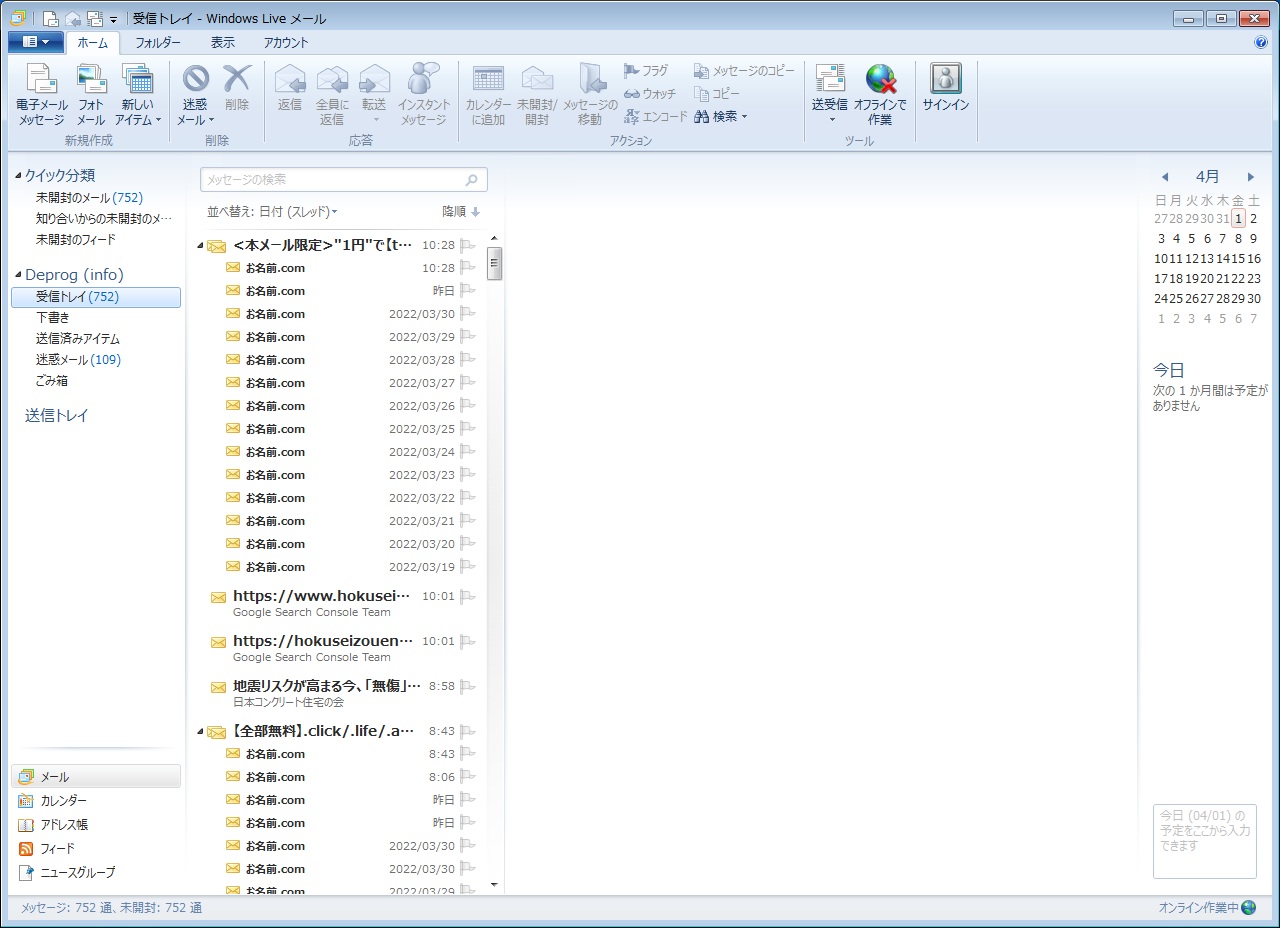Toggle flag on お名前.com 2022/03/22 message
This screenshot has height=928, width=1280.
(x=468, y=498)
